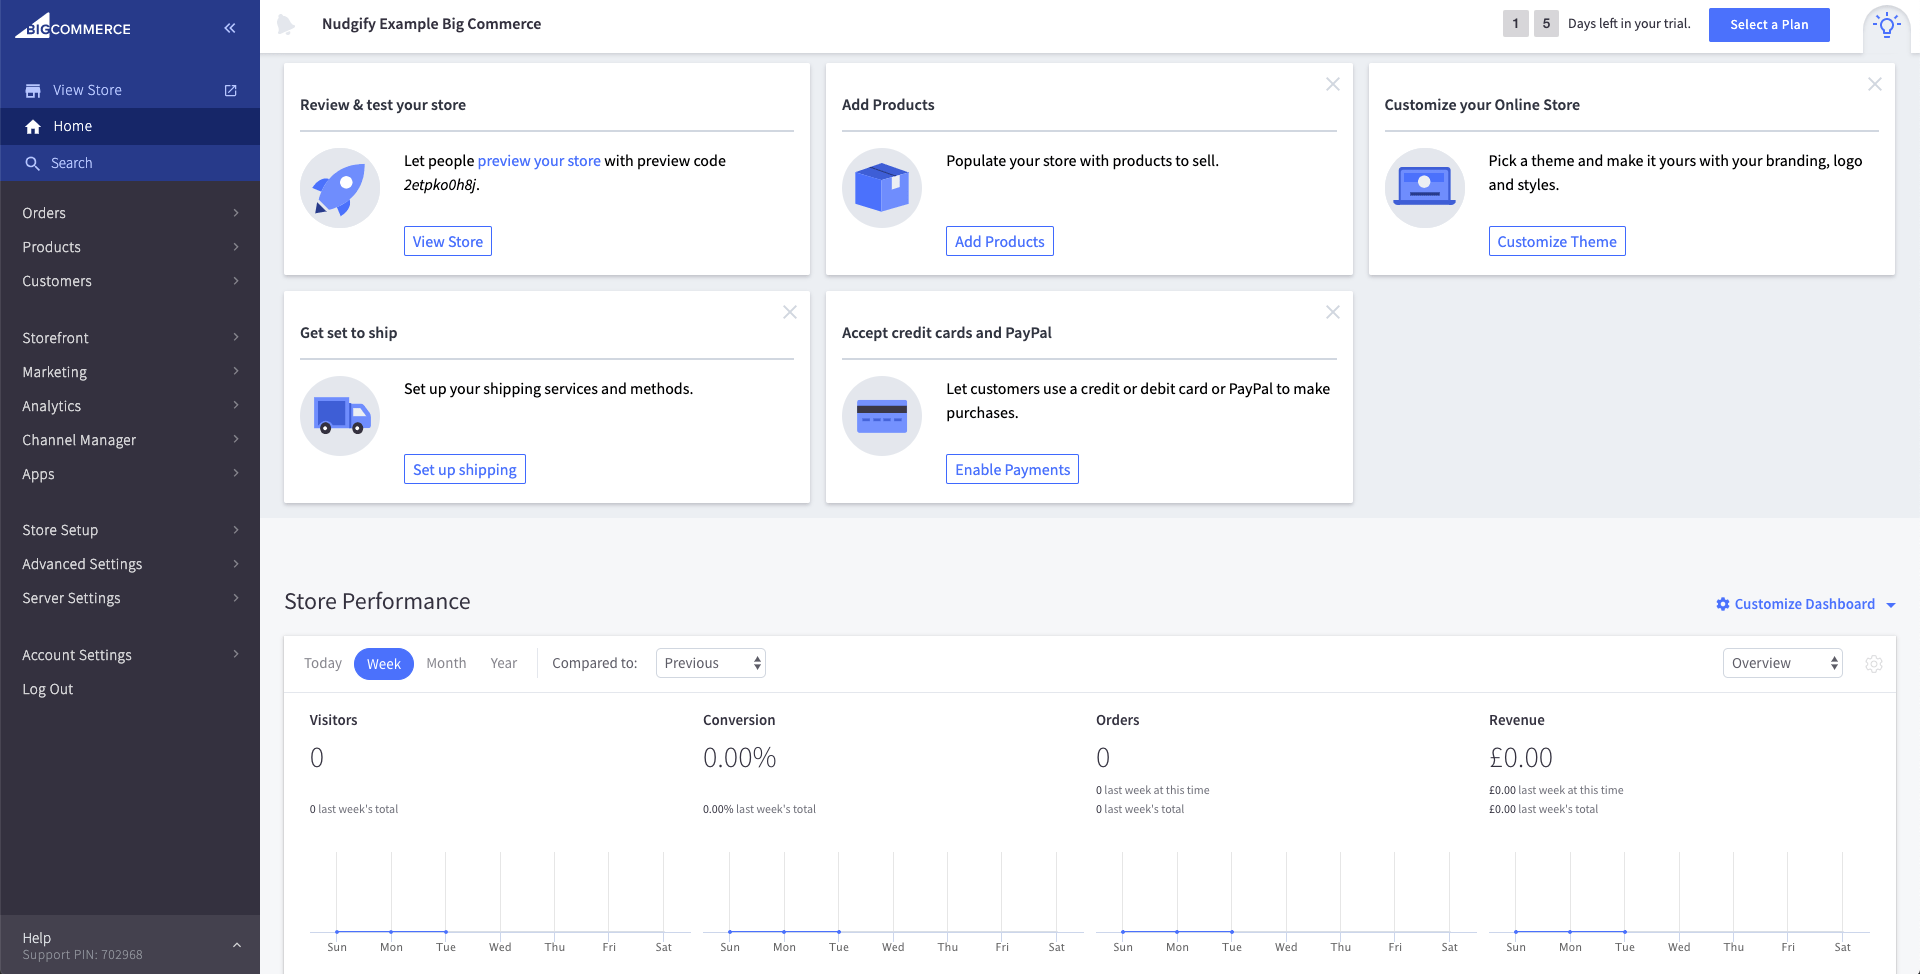Open the Compared-to Previous dropdown
Screen dimensions: 1920x974
point(710,662)
